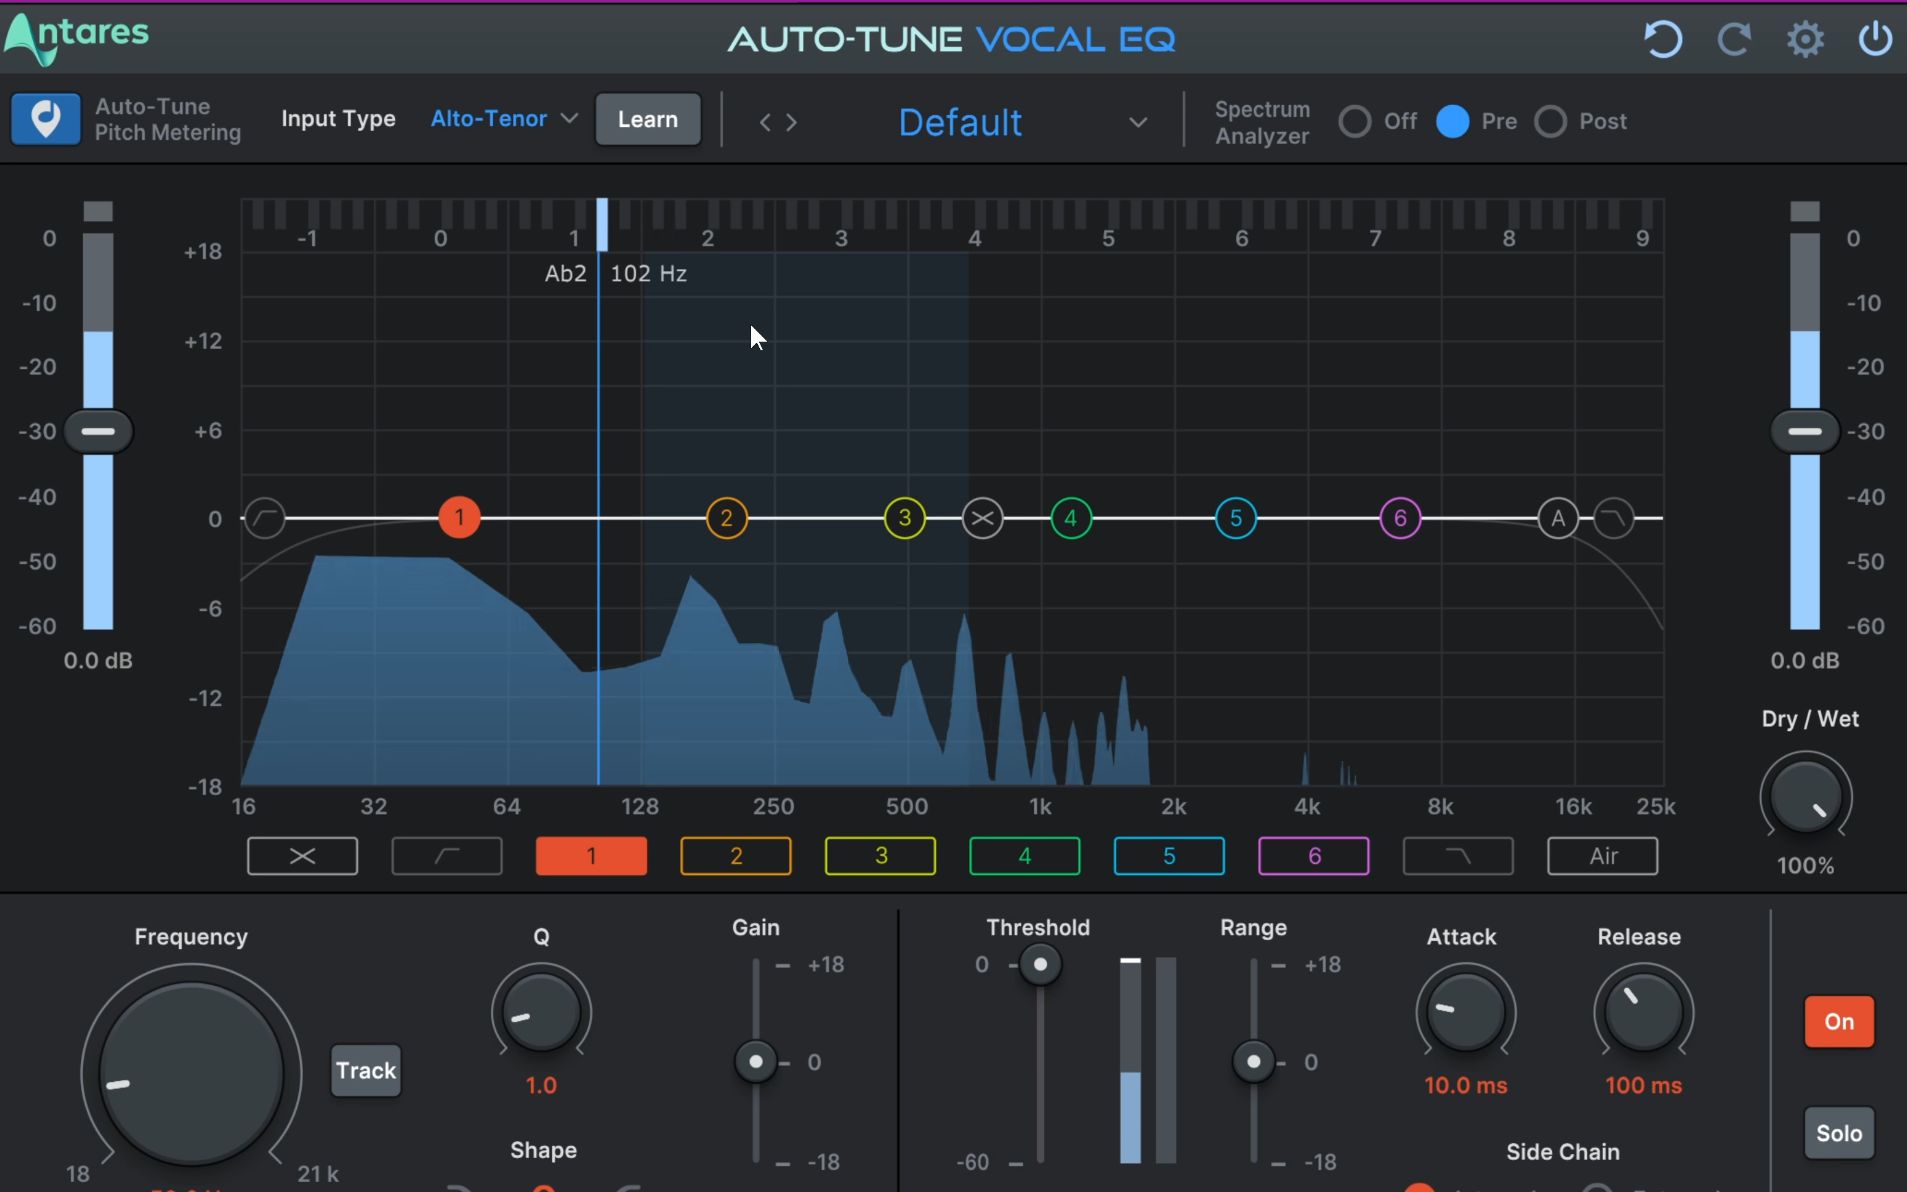Click the Attack knob
This screenshot has height=1192, width=1907.
[x=1465, y=1011]
